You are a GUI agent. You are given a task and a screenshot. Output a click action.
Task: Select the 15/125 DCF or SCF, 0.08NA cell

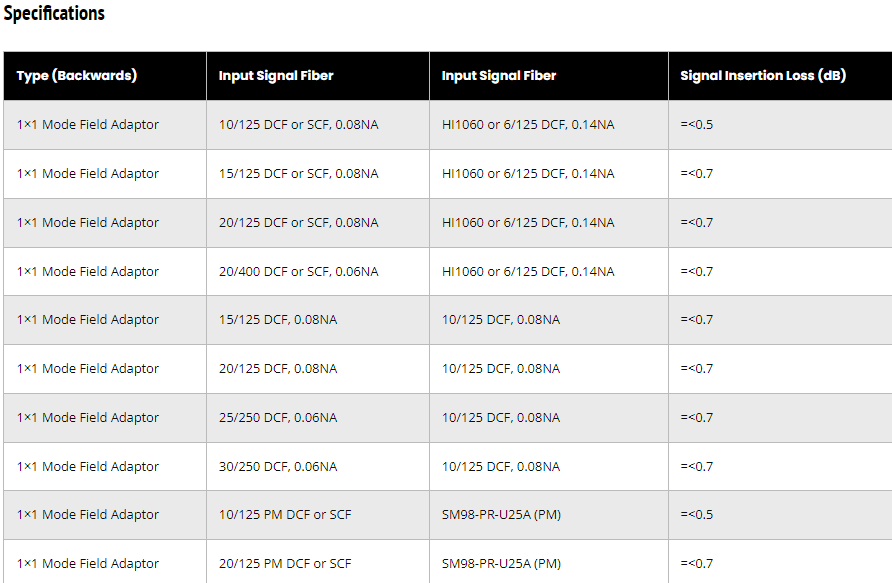[299, 174]
